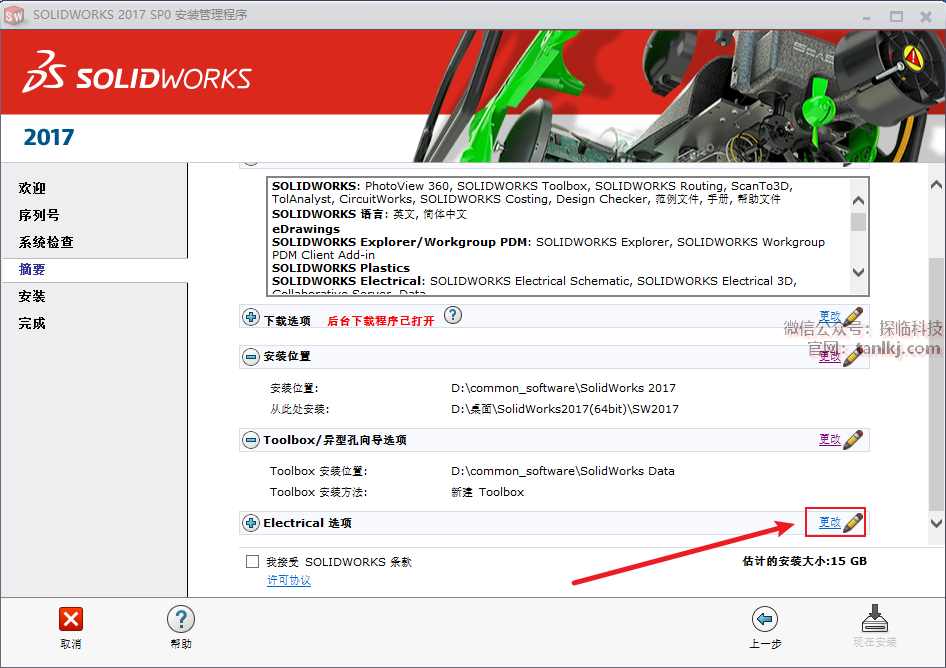Click the red Cancel (取消) icon
Viewport: 946px width, 668px height.
pos(71,619)
